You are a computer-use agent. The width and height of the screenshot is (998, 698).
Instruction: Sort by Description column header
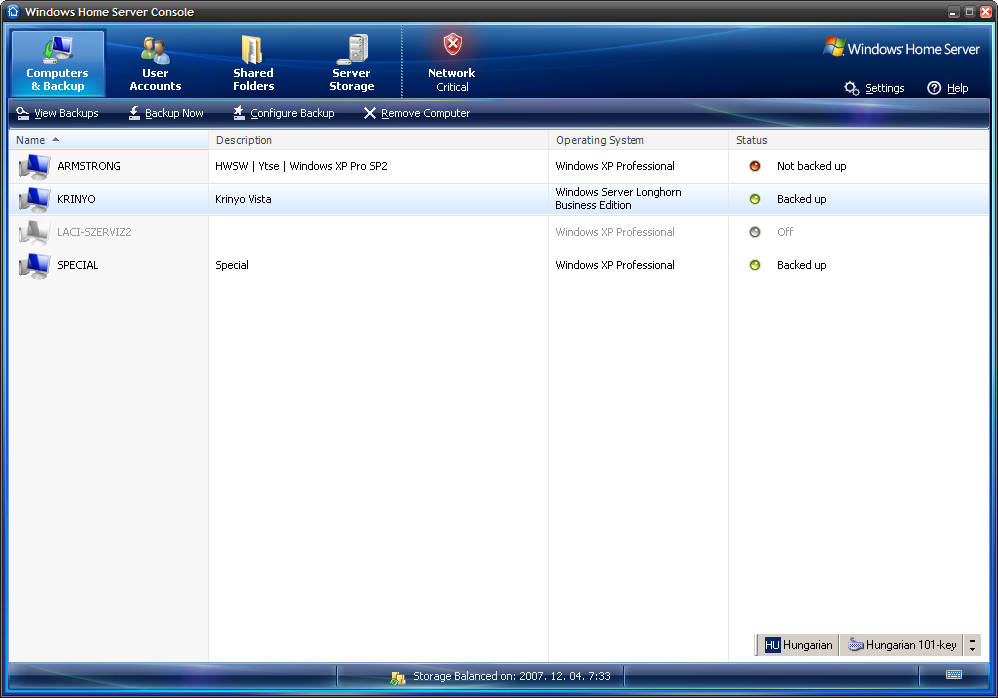[x=378, y=140]
